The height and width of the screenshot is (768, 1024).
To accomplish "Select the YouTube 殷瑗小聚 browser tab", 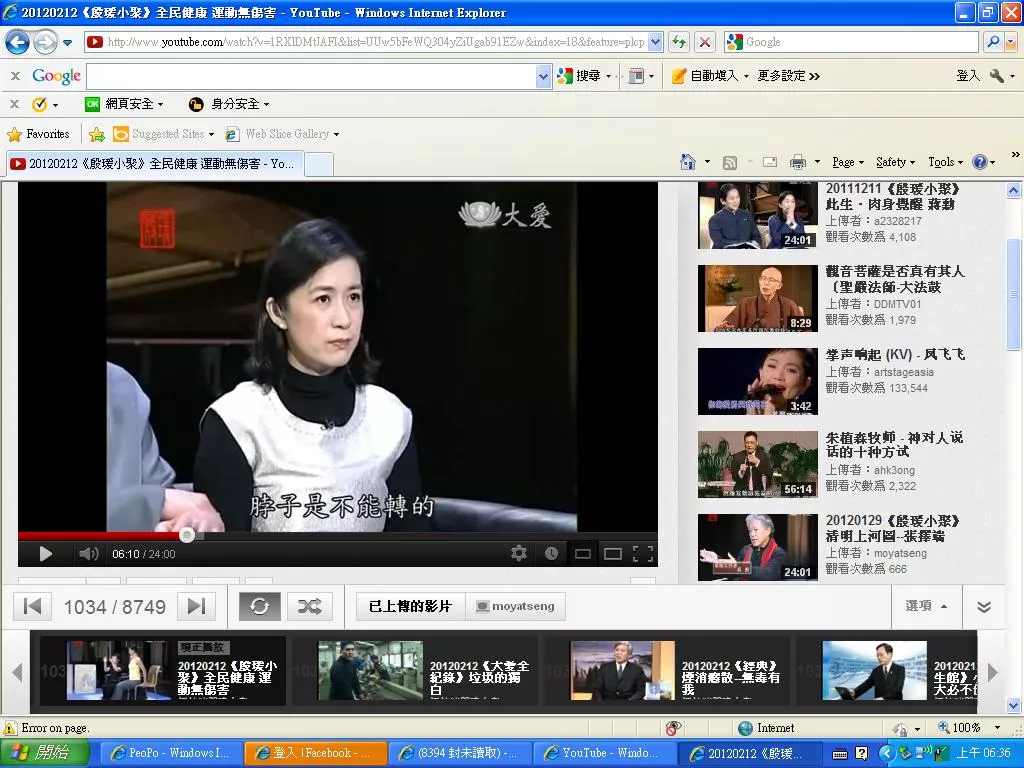I will point(155,164).
